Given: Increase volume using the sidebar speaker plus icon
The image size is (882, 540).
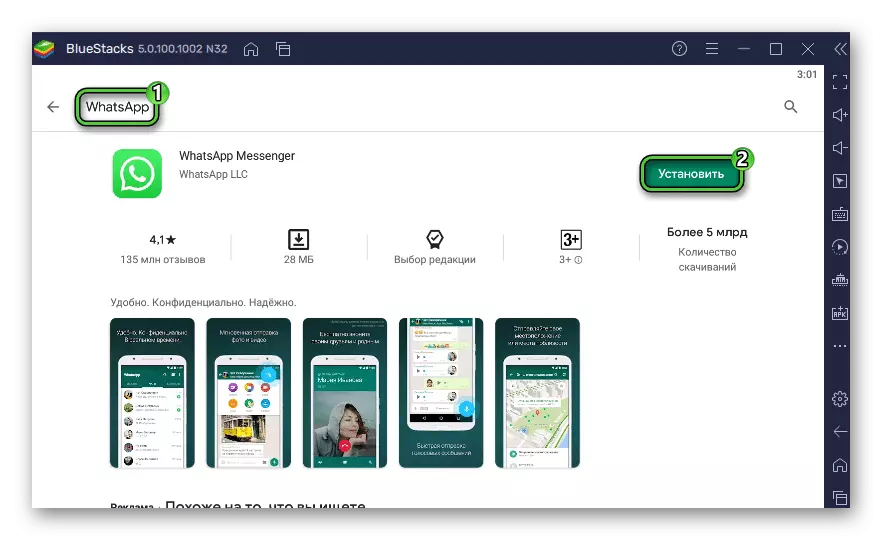Looking at the screenshot, I should click(840, 115).
